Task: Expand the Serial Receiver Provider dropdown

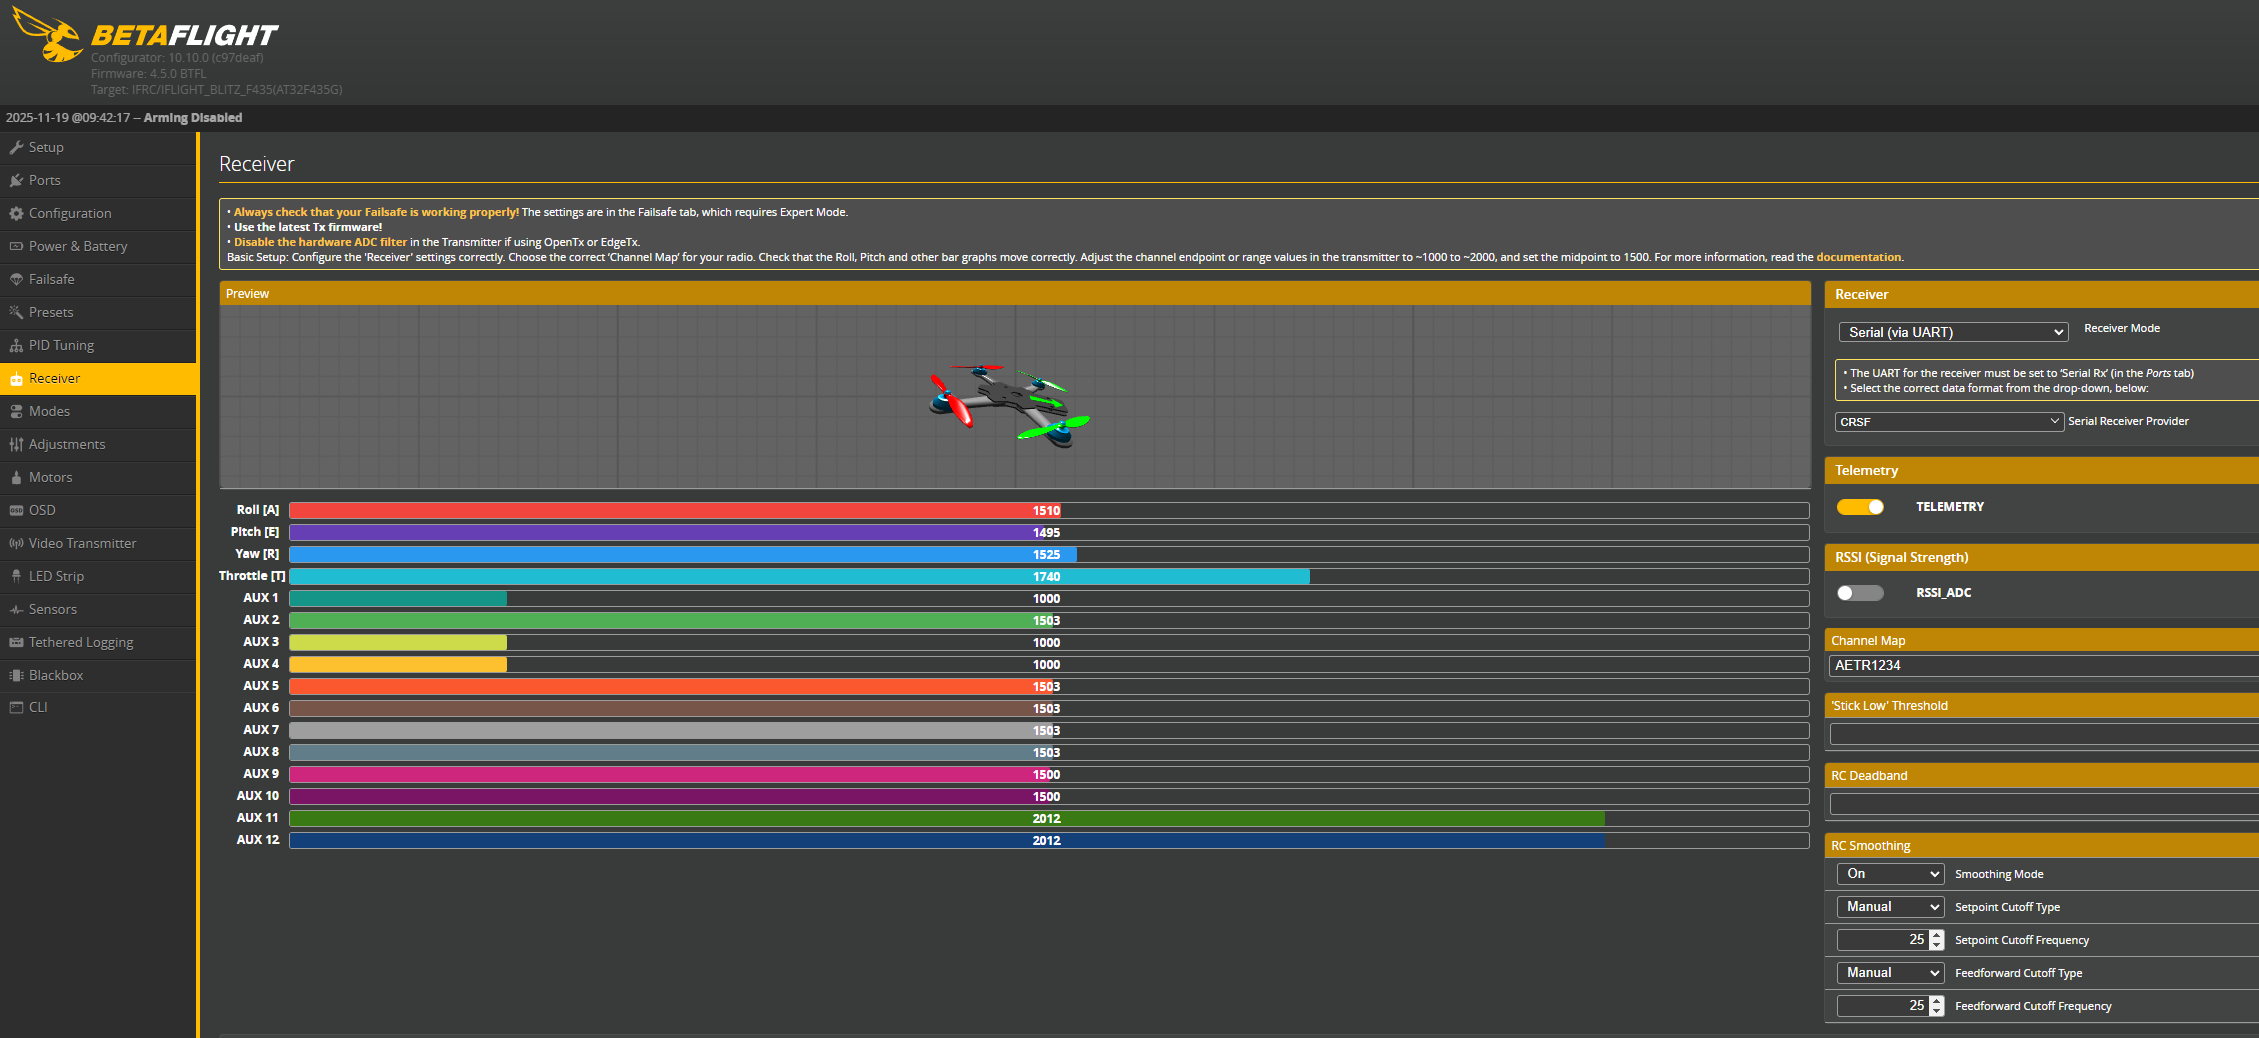Action: point(1948,422)
